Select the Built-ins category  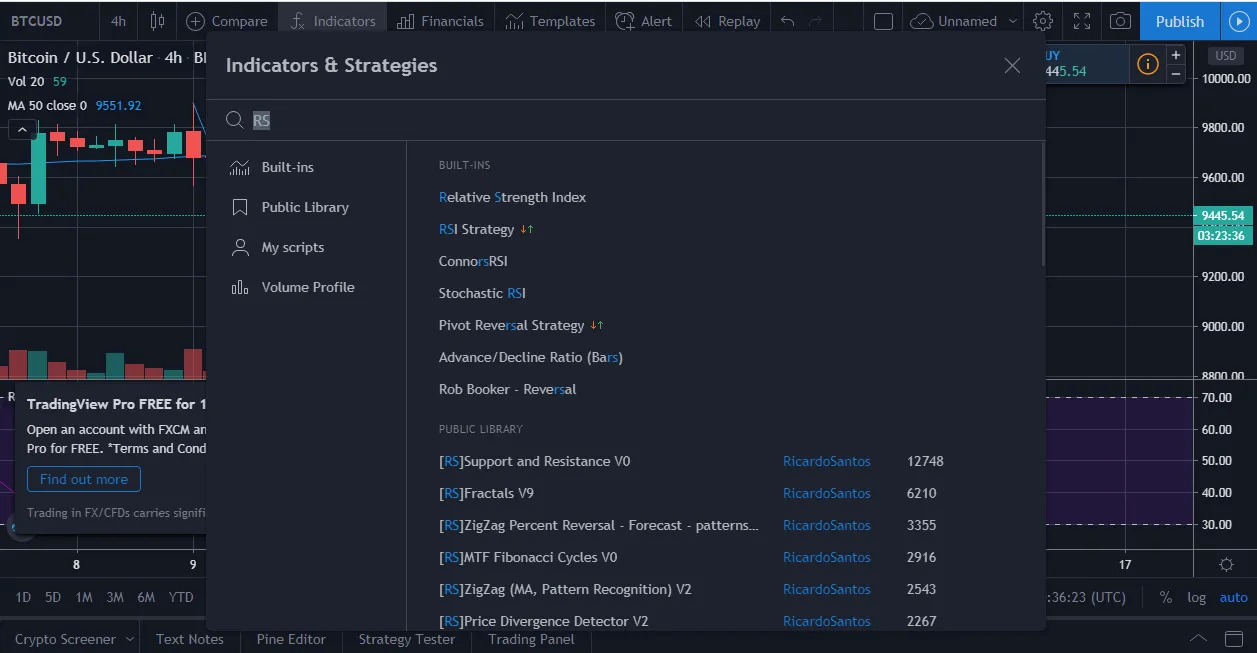[306, 167]
